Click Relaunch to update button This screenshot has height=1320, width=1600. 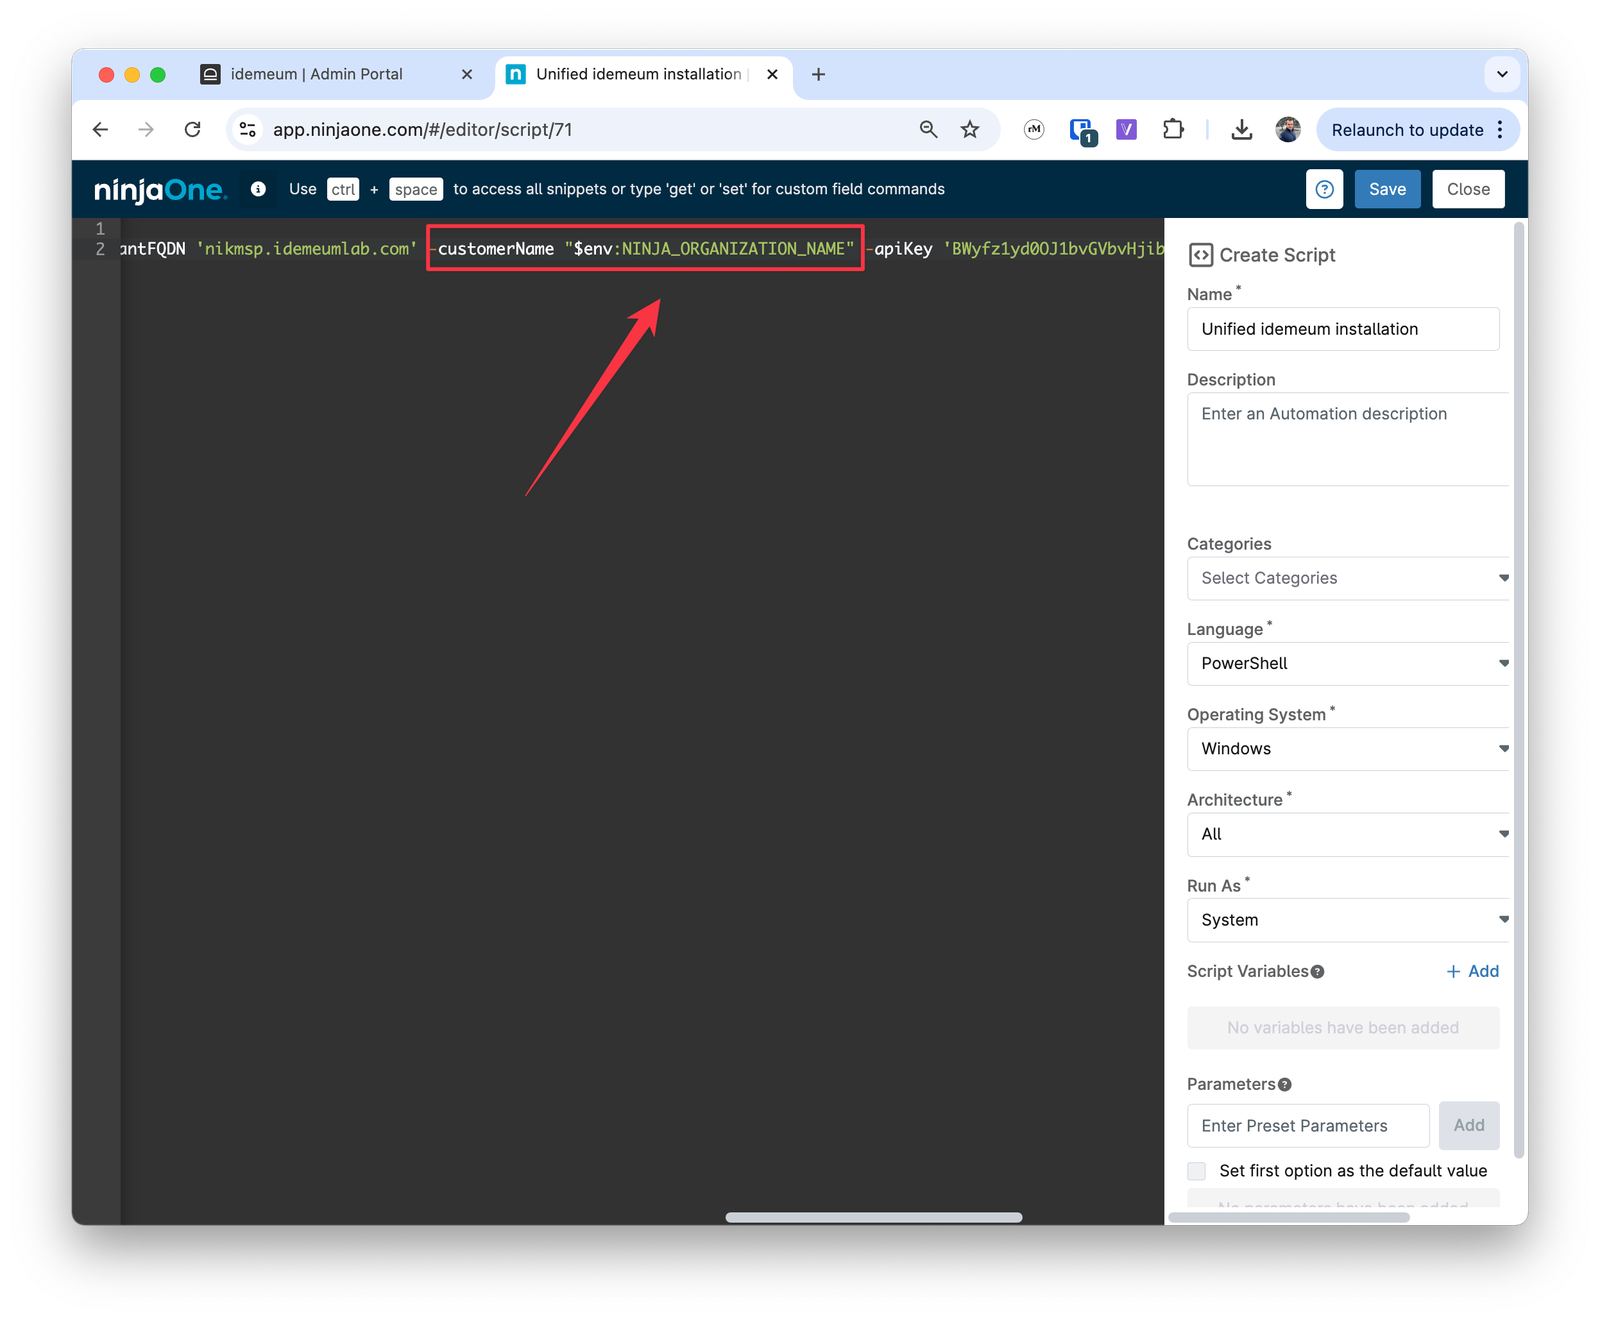tap(1407, 130)
